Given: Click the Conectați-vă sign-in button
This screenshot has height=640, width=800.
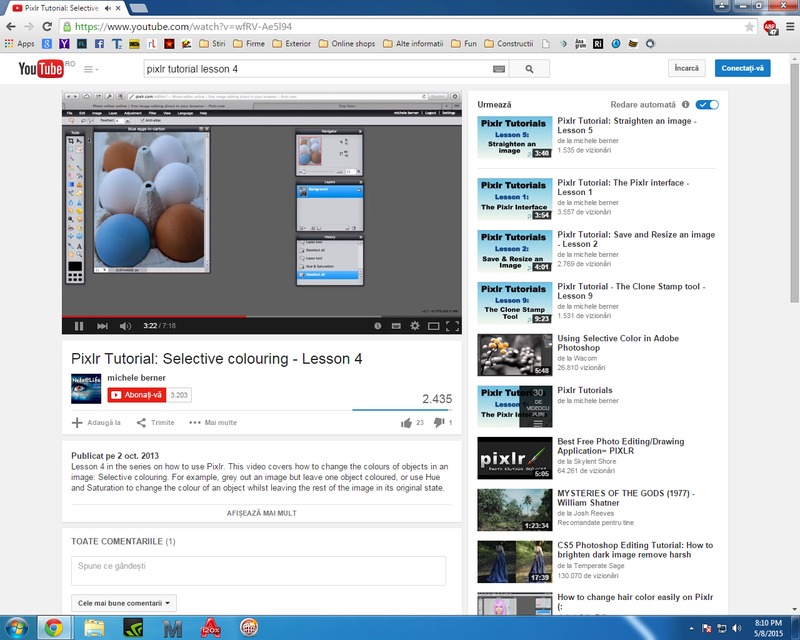Looking at the screenshot, I should coord(742,68).
